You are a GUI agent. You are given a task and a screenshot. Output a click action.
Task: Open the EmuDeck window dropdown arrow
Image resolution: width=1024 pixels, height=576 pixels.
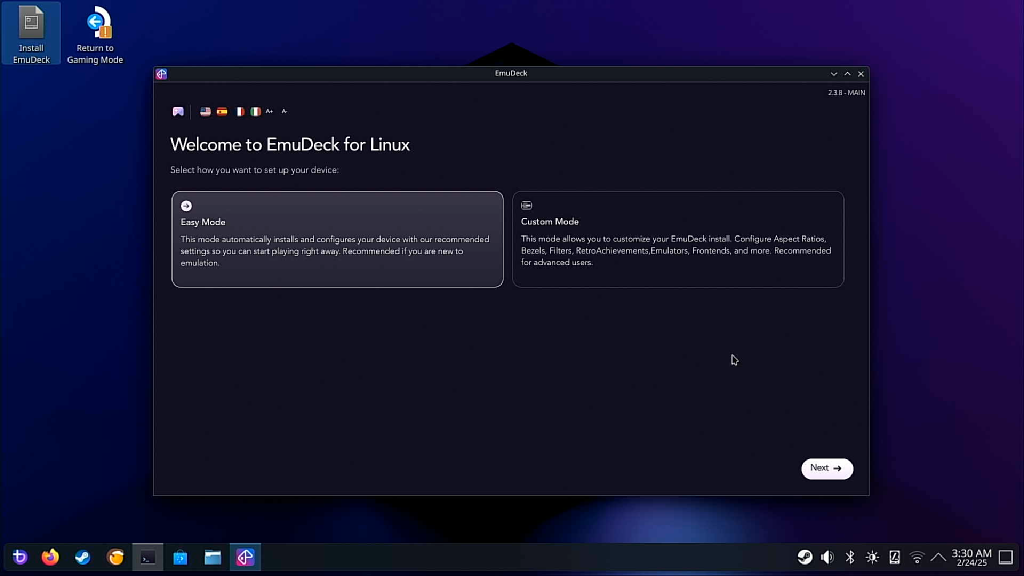(834, 73)
